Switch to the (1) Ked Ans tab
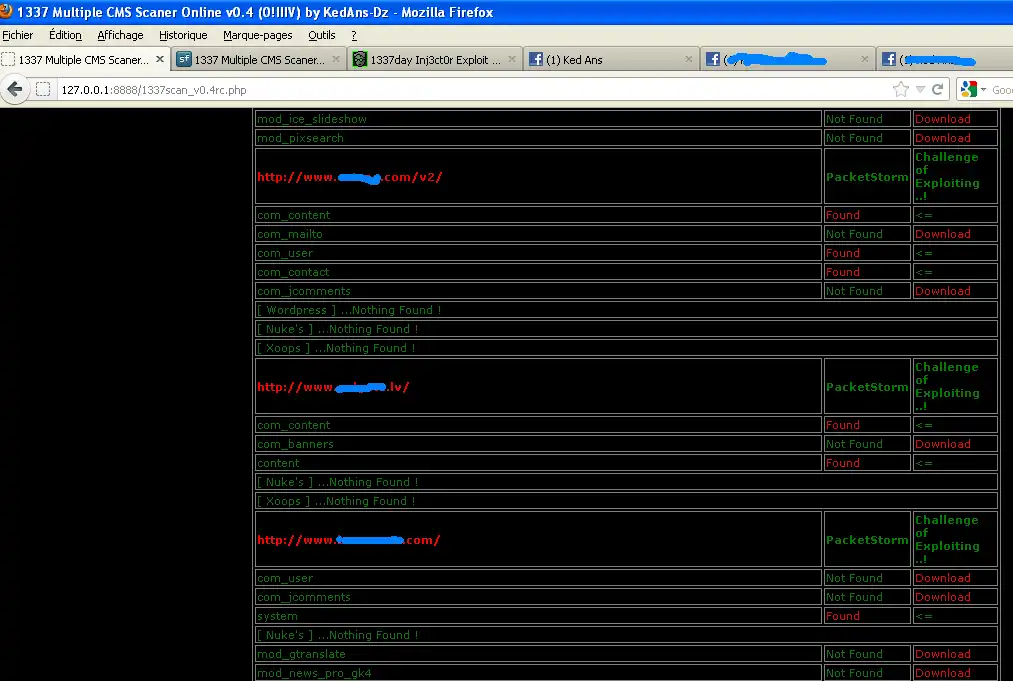This screenshot has width=1013, height=681. [611, 59]
